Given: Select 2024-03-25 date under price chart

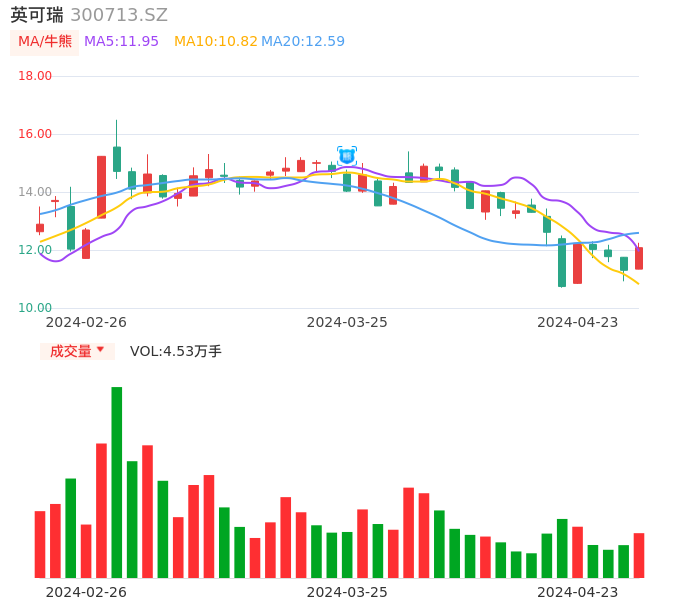Looking at the screenshot, I should pos(347,322).
